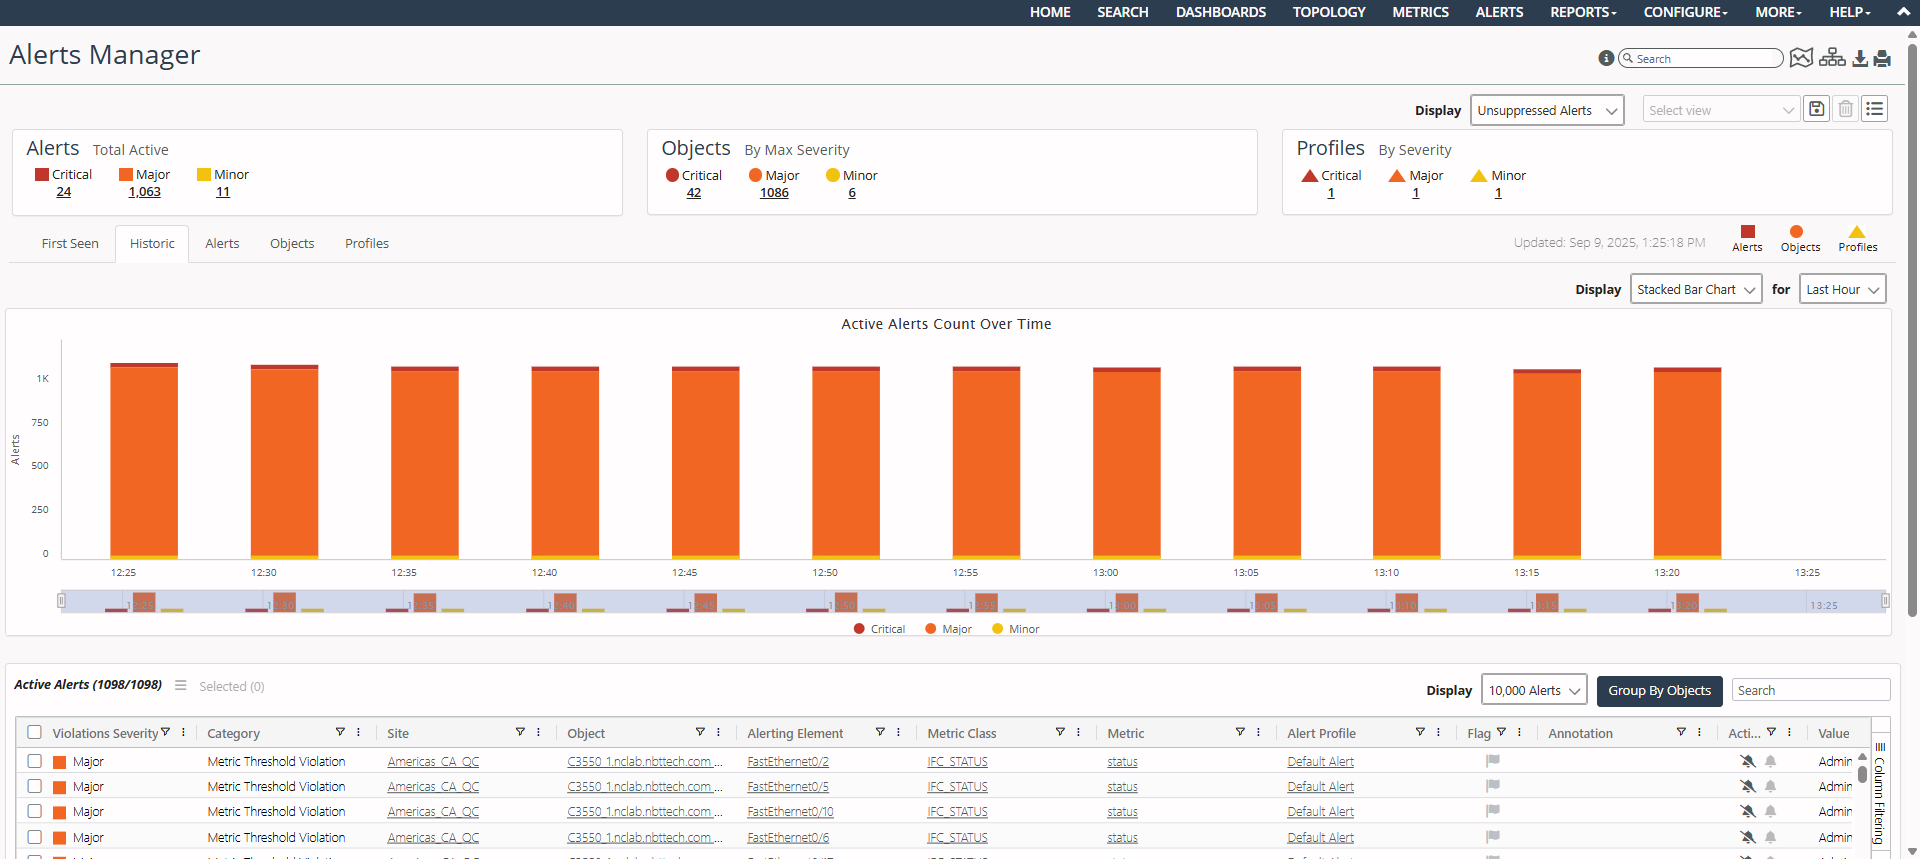Open the Last Hour time range dropdown
Image resolution: width=1920 pixels, height=859 pixels.
coord(1842,289)
